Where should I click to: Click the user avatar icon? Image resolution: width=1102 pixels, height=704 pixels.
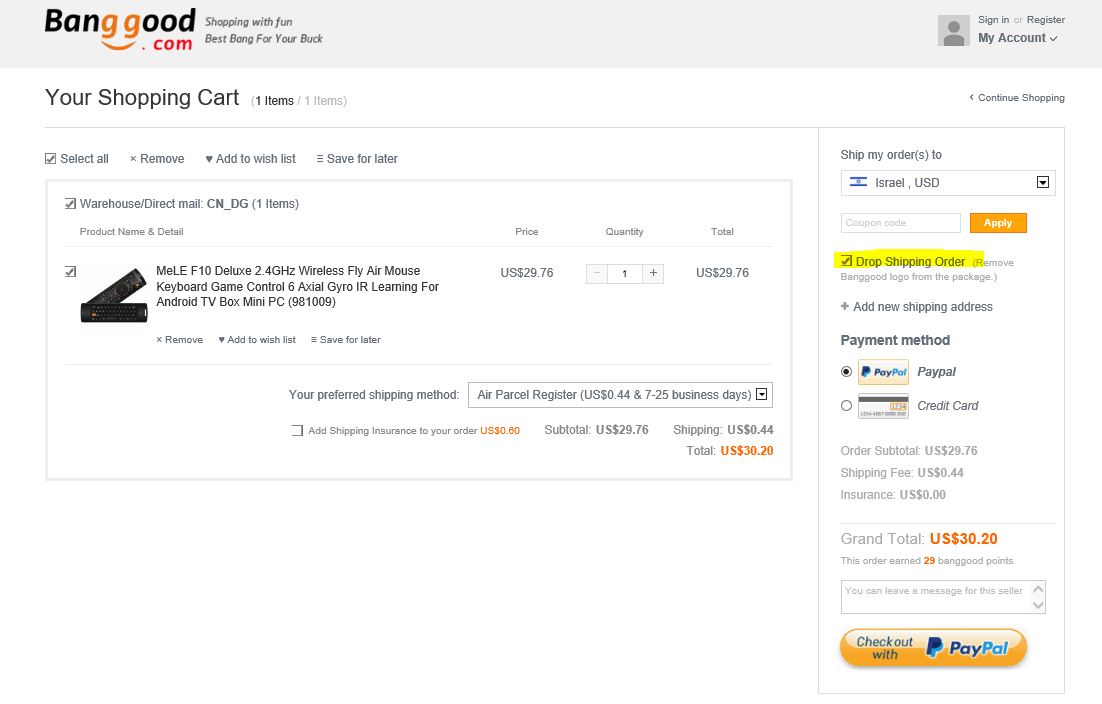(x=953, y=31)
